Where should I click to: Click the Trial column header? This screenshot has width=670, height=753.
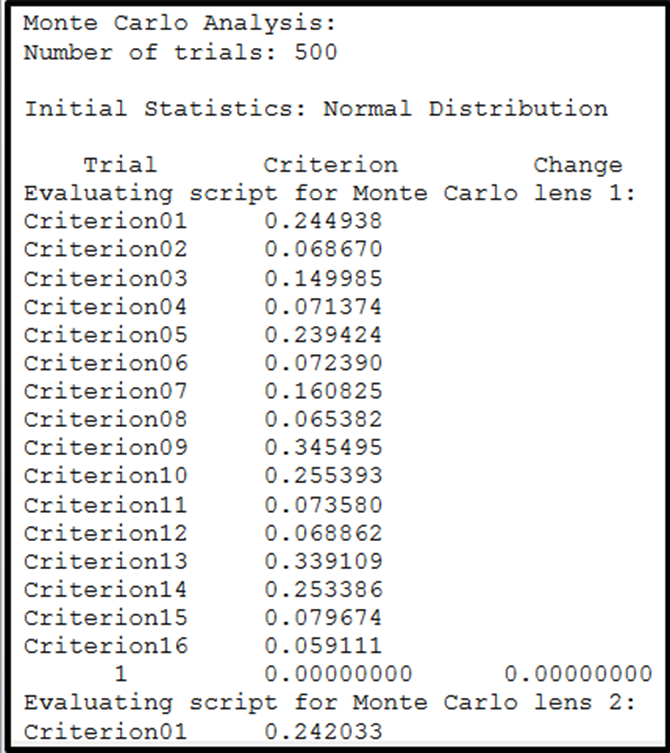(119, 165)
